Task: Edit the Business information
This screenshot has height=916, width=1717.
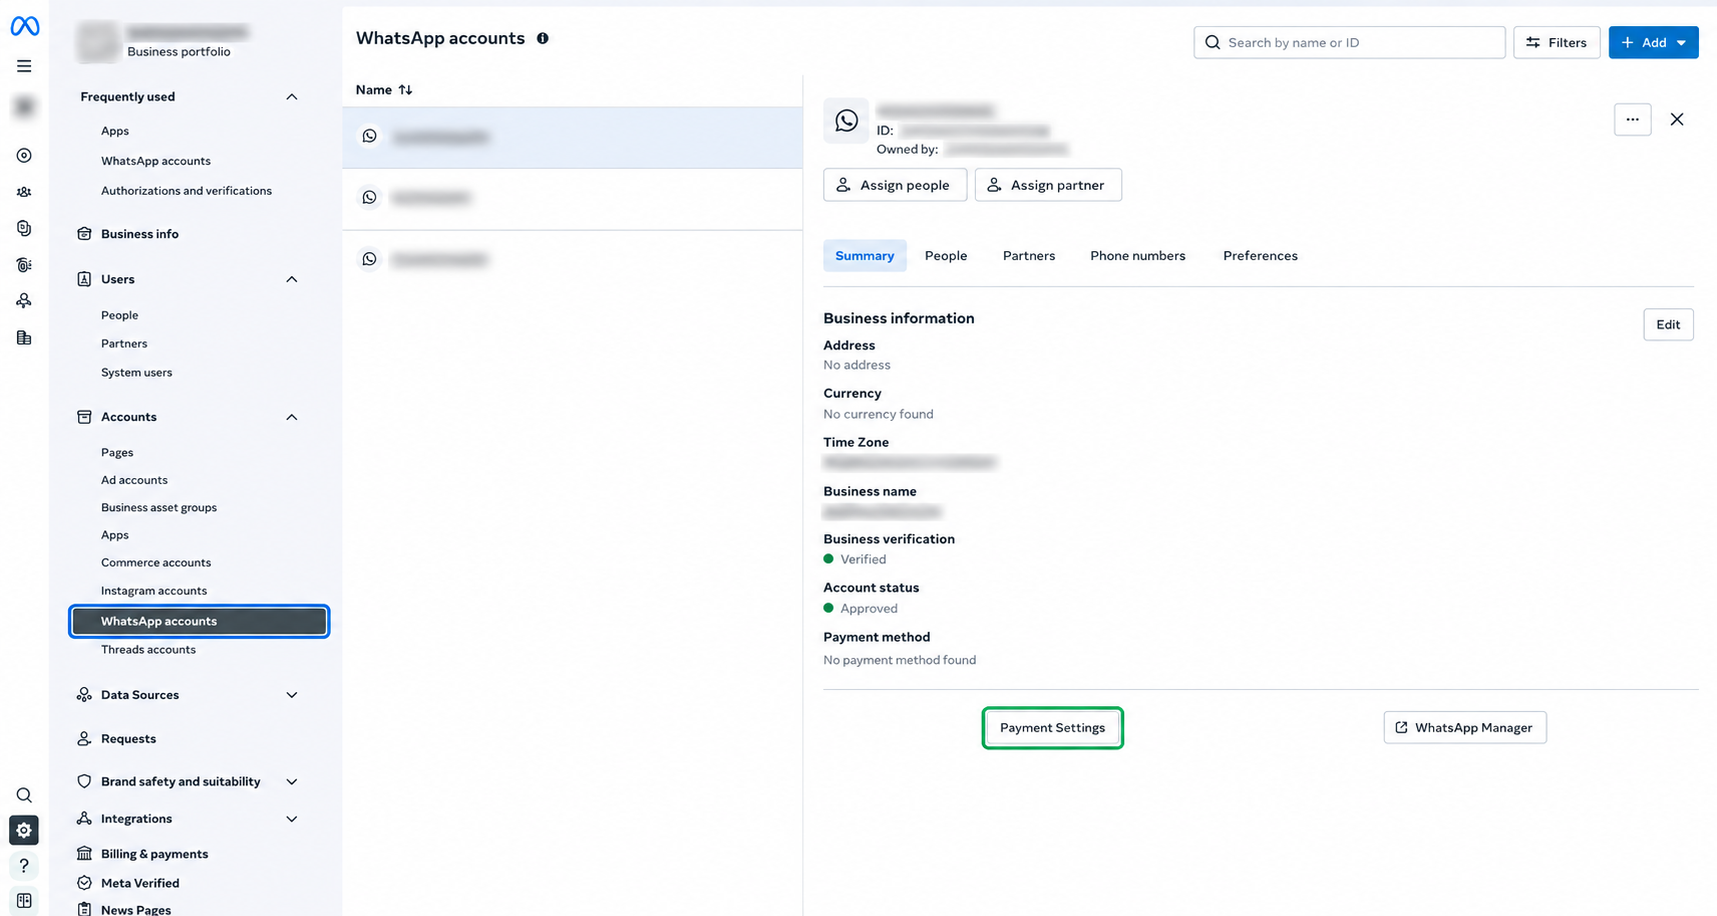Action: tap(1668, 324)
